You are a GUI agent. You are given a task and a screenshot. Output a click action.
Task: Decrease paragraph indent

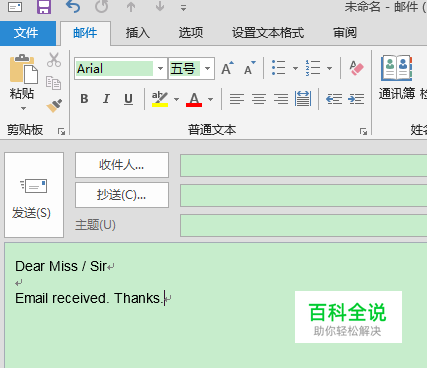[334, 99]
